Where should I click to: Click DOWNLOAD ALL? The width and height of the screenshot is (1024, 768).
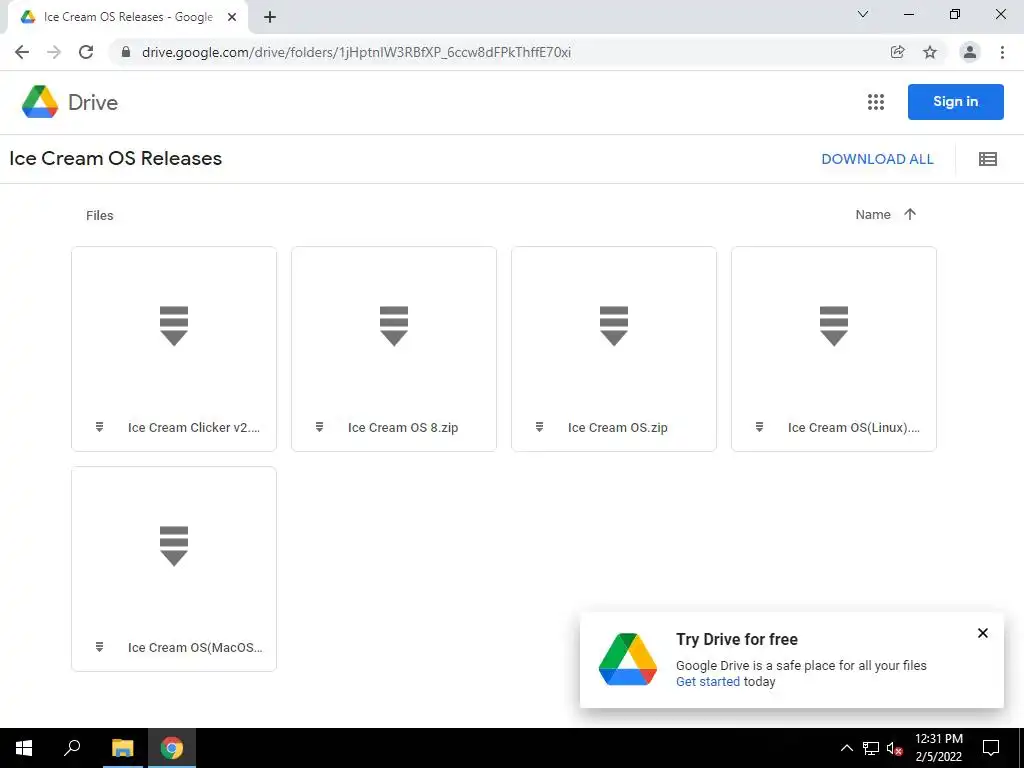[x=877, y=159]
